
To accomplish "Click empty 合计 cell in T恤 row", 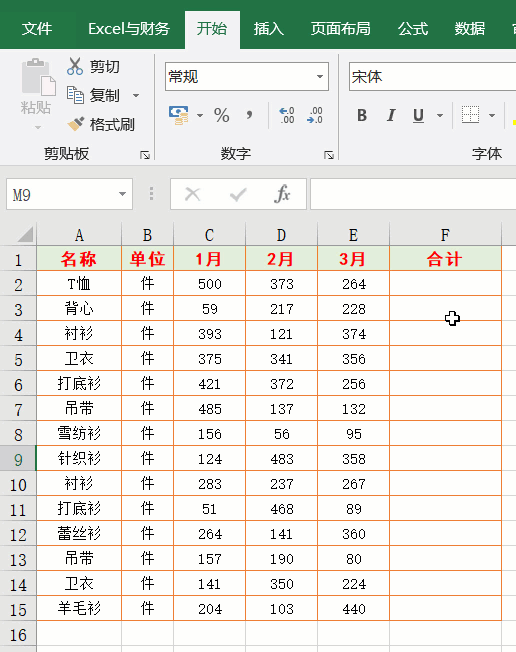I will (445, 284).
